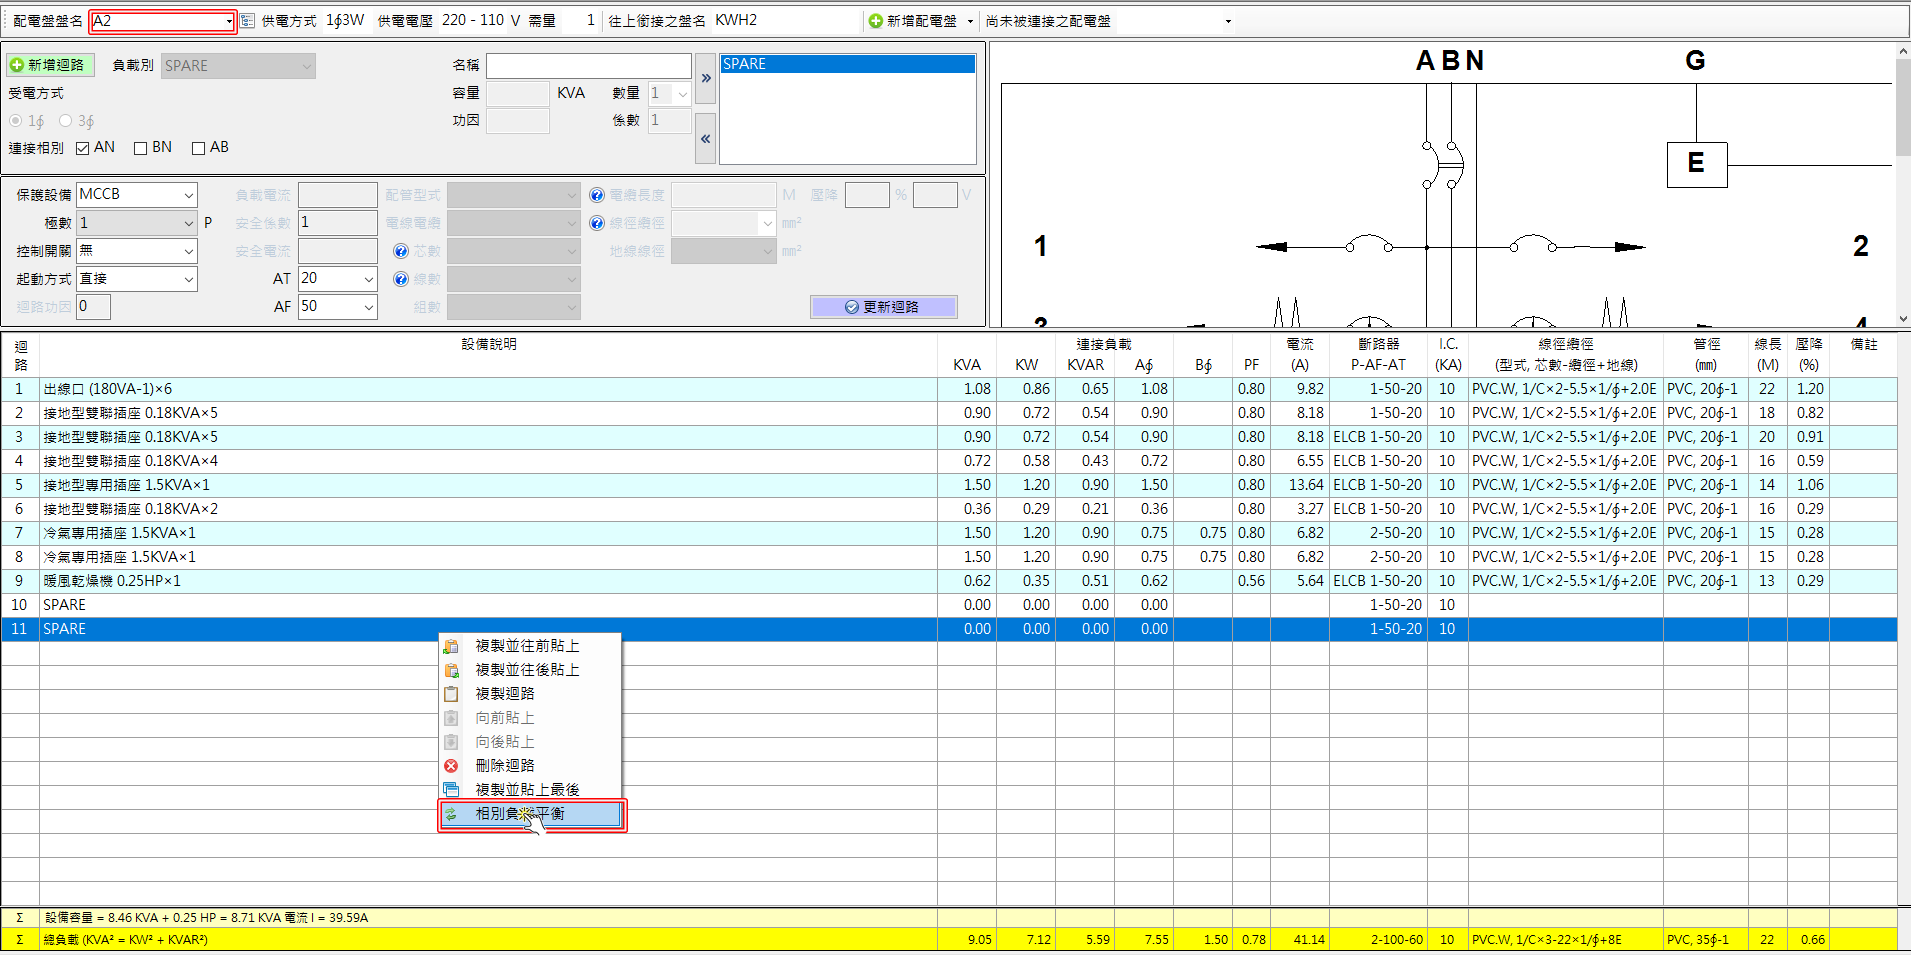Click the E box in wiring diagram
The height and width of the screenshot is (955, 1911).
(x=1697, y=164)
